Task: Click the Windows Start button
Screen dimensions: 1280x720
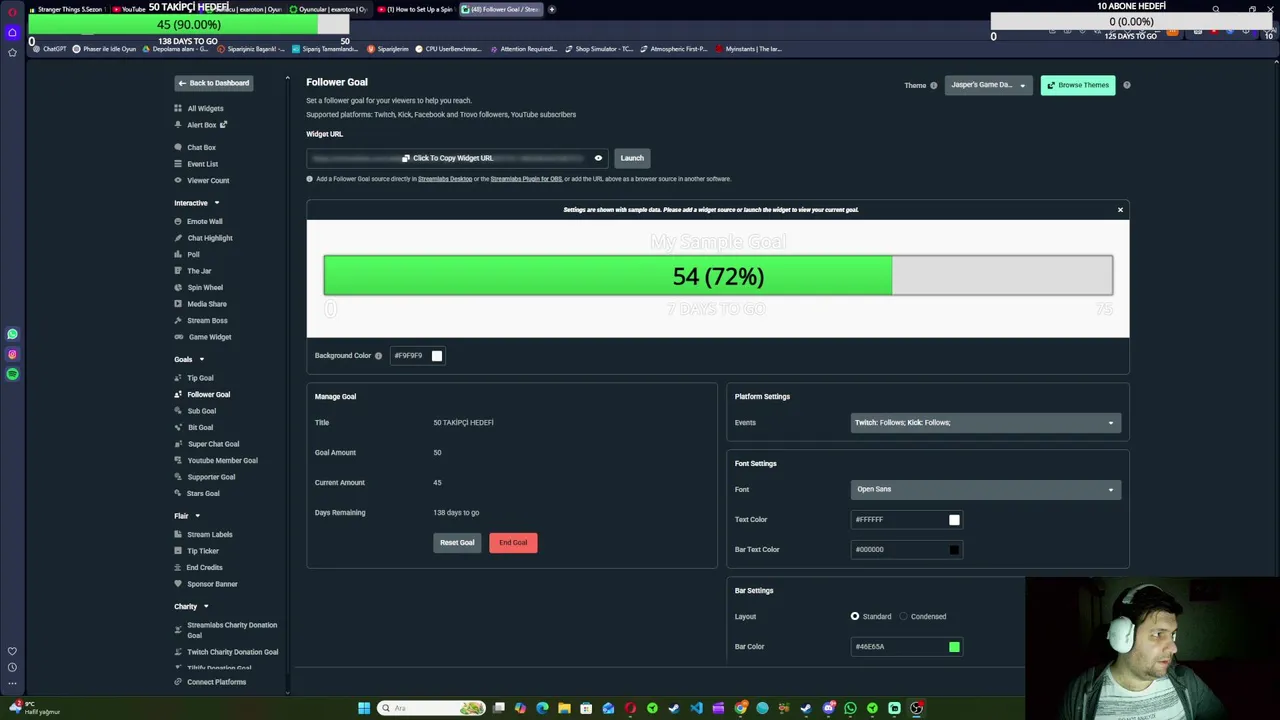Action: pyautogui.click(x=364, y=708)
